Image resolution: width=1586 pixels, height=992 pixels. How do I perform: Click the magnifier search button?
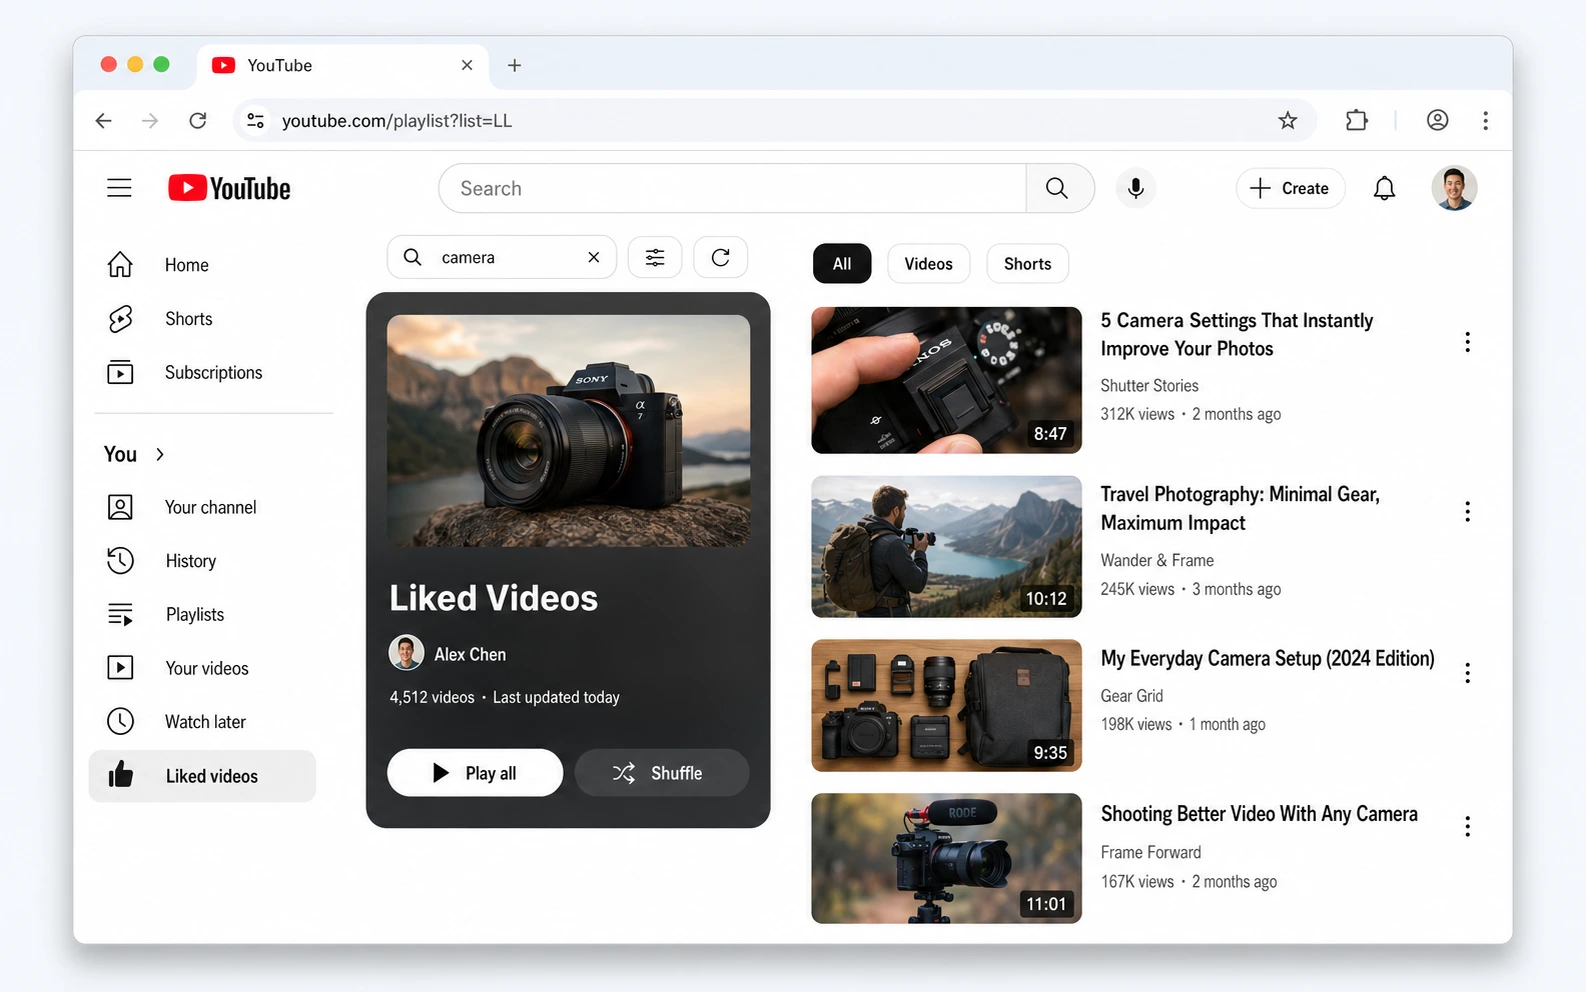1057,188
